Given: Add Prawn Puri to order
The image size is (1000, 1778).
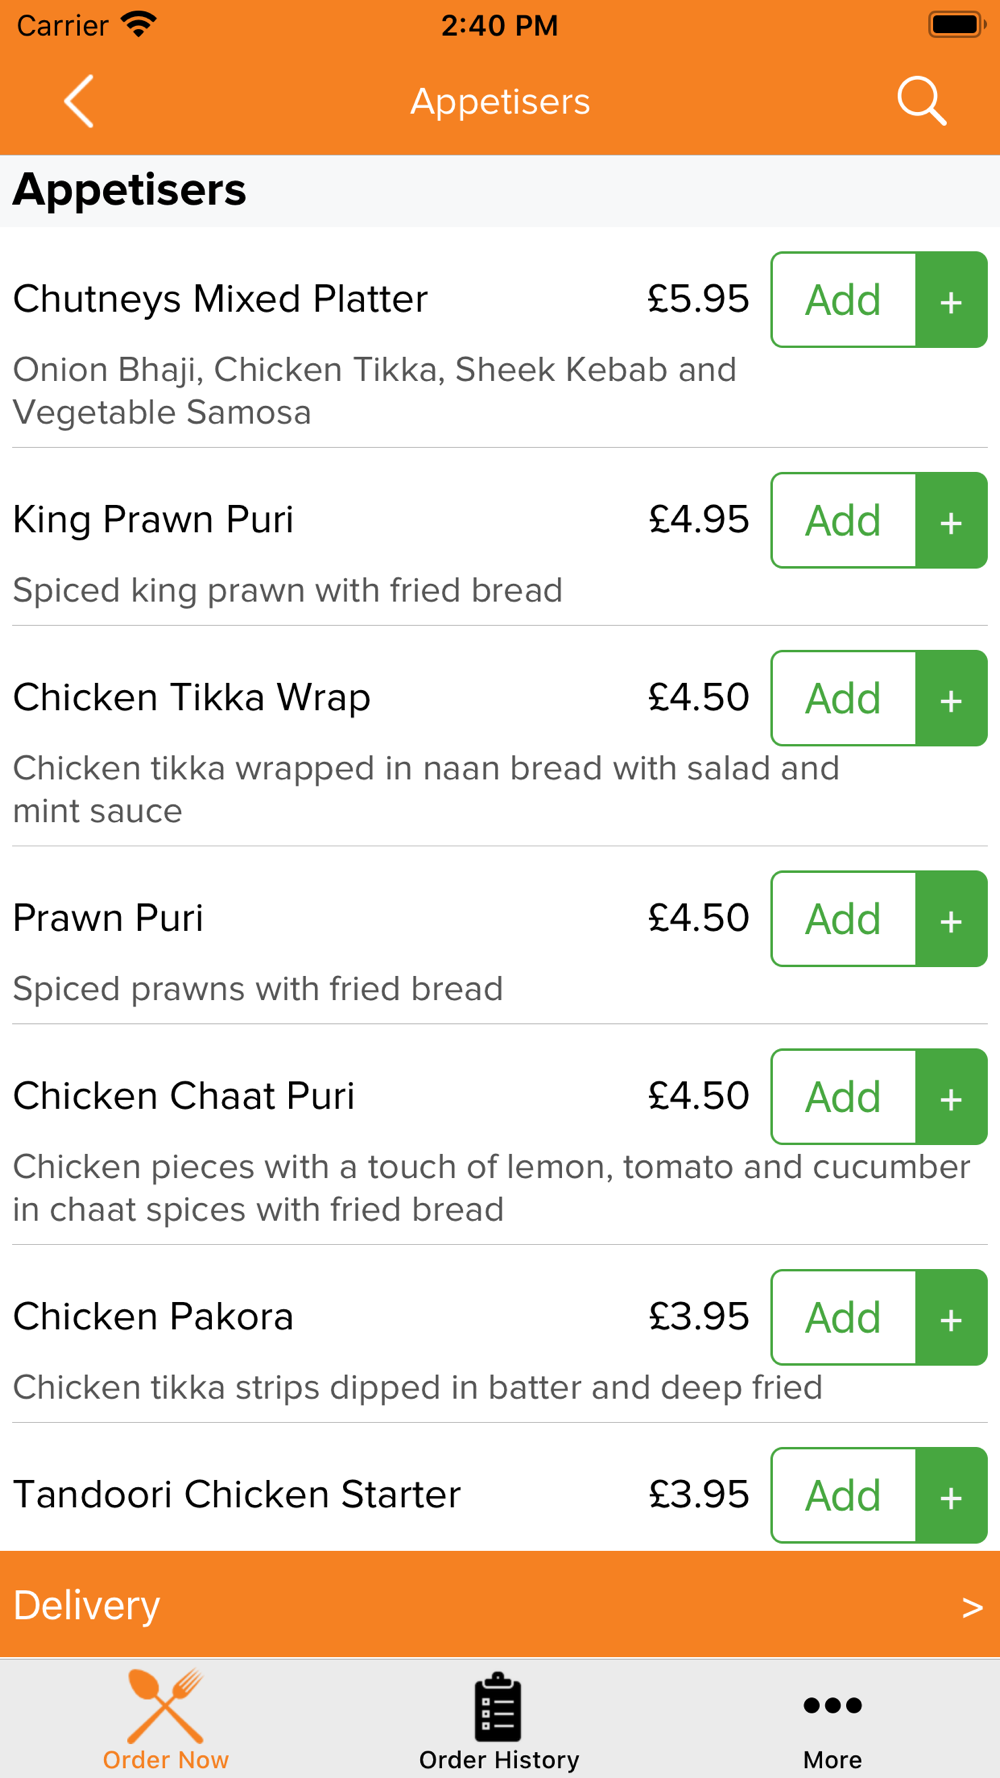Looking at the screenshot, I should pos(844,919).
